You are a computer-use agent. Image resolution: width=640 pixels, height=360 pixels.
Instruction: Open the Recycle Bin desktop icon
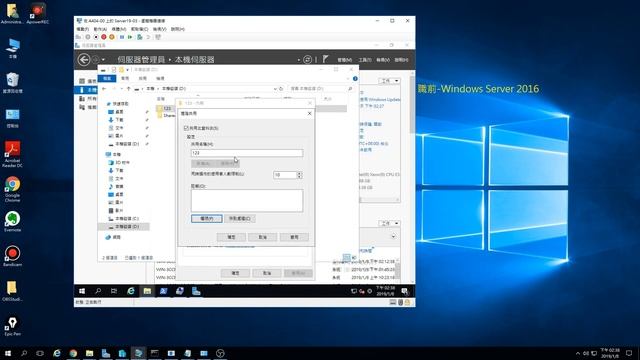[x=12, y=83]
